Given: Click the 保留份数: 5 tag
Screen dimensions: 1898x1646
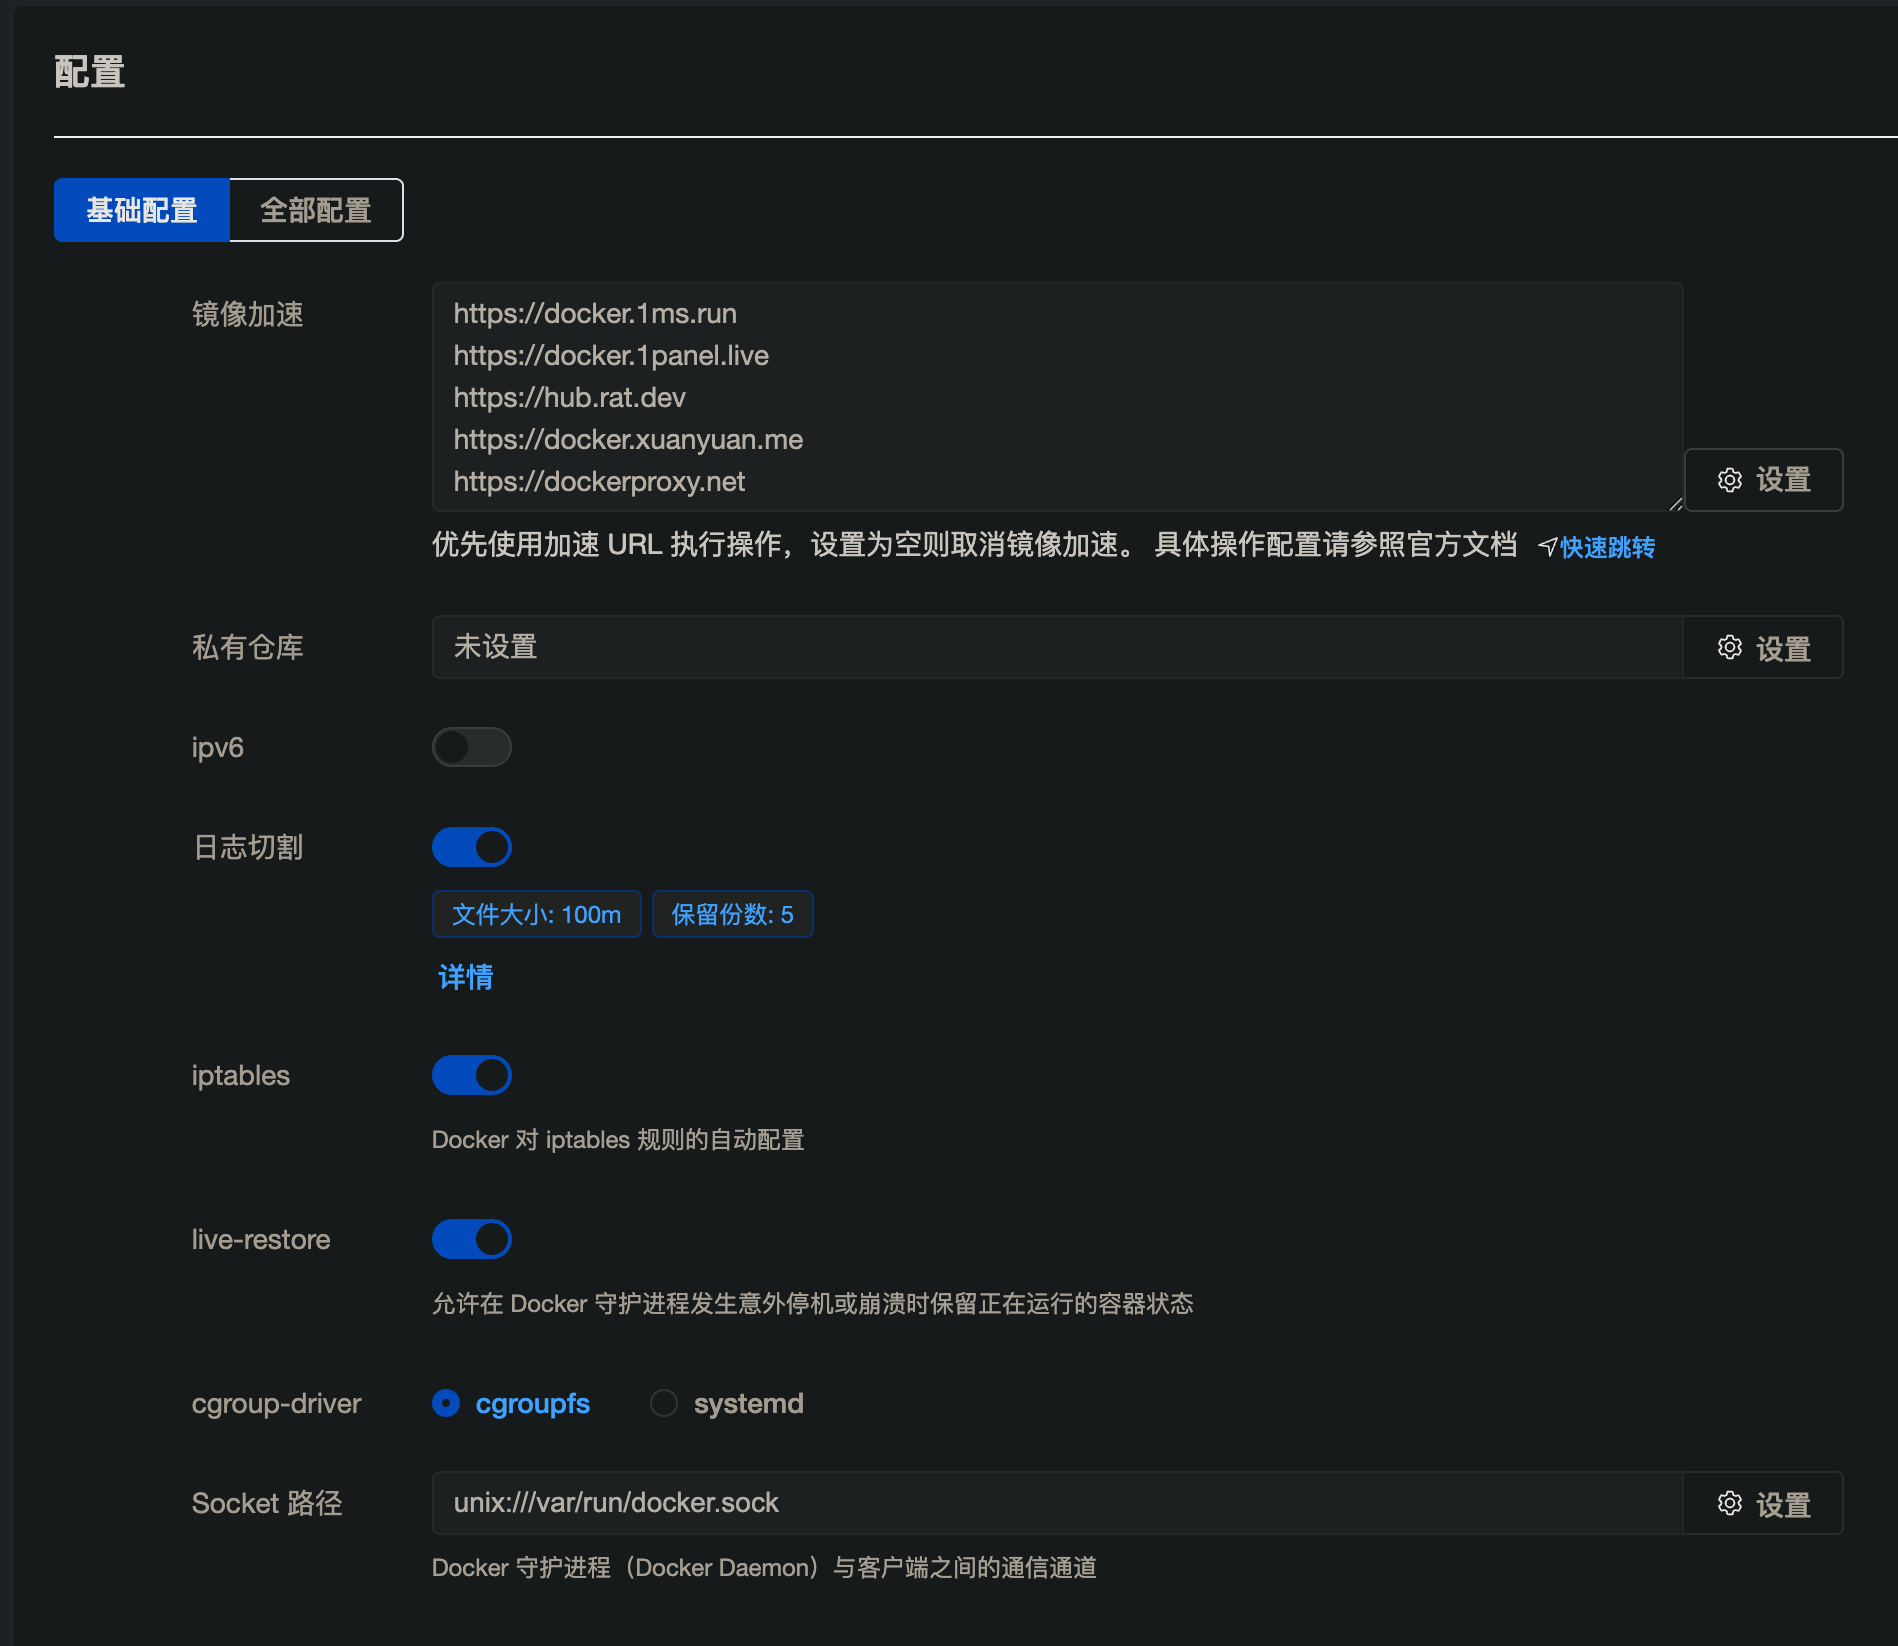Looking at the screenshot, I should click(732, 914).
